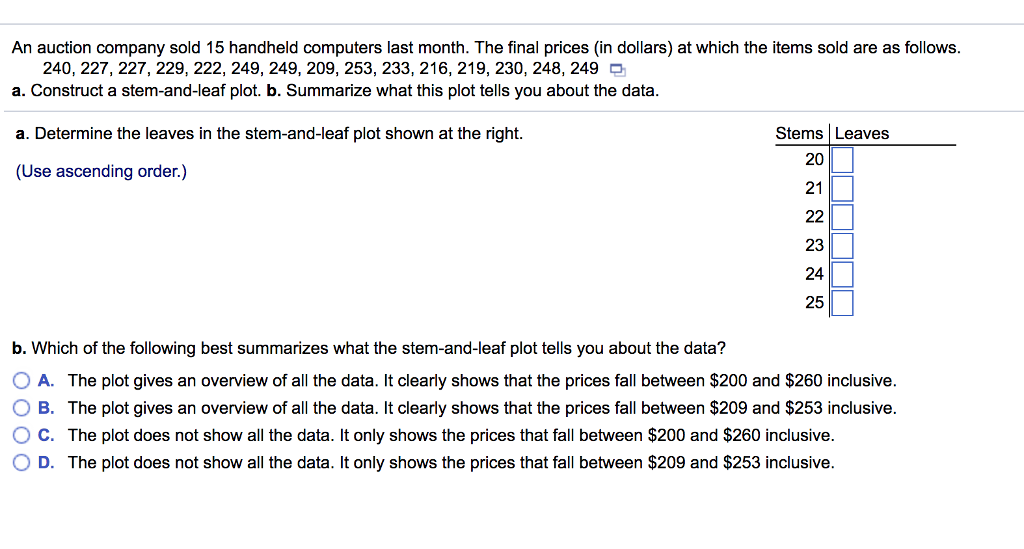Click the leaves input box for stem 21
The image size is (1024, 549).
point(842,188)
